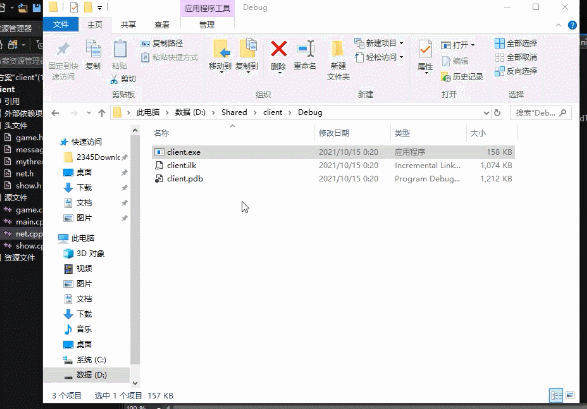Click the Cut scissors button
The image size is (587, 409).
123,79
